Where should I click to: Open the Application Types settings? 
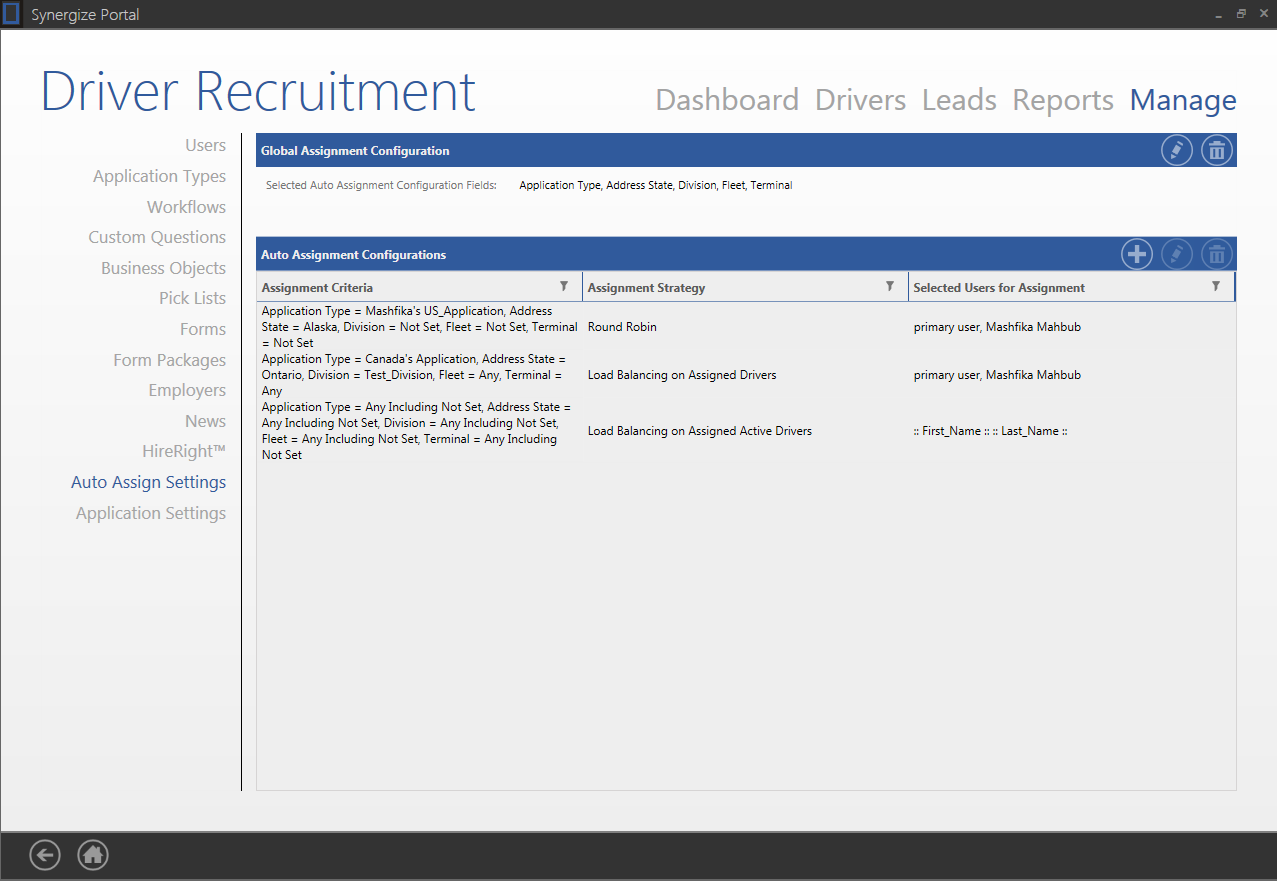pyautogui.click(x=159, y=176)
